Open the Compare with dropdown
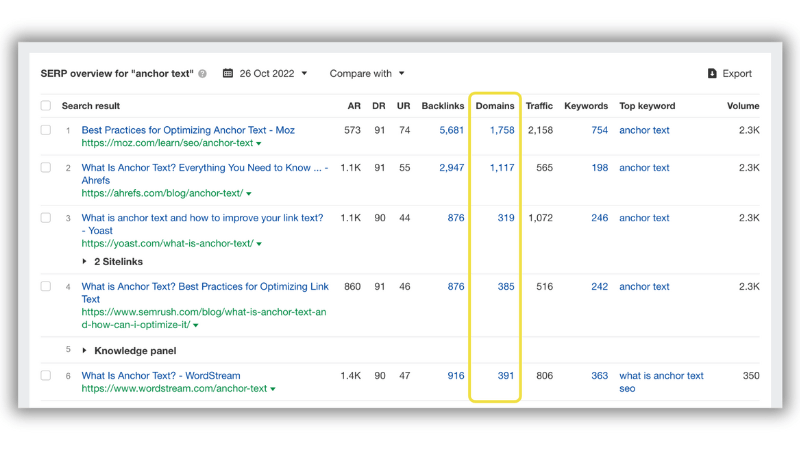 click(367, 73)
